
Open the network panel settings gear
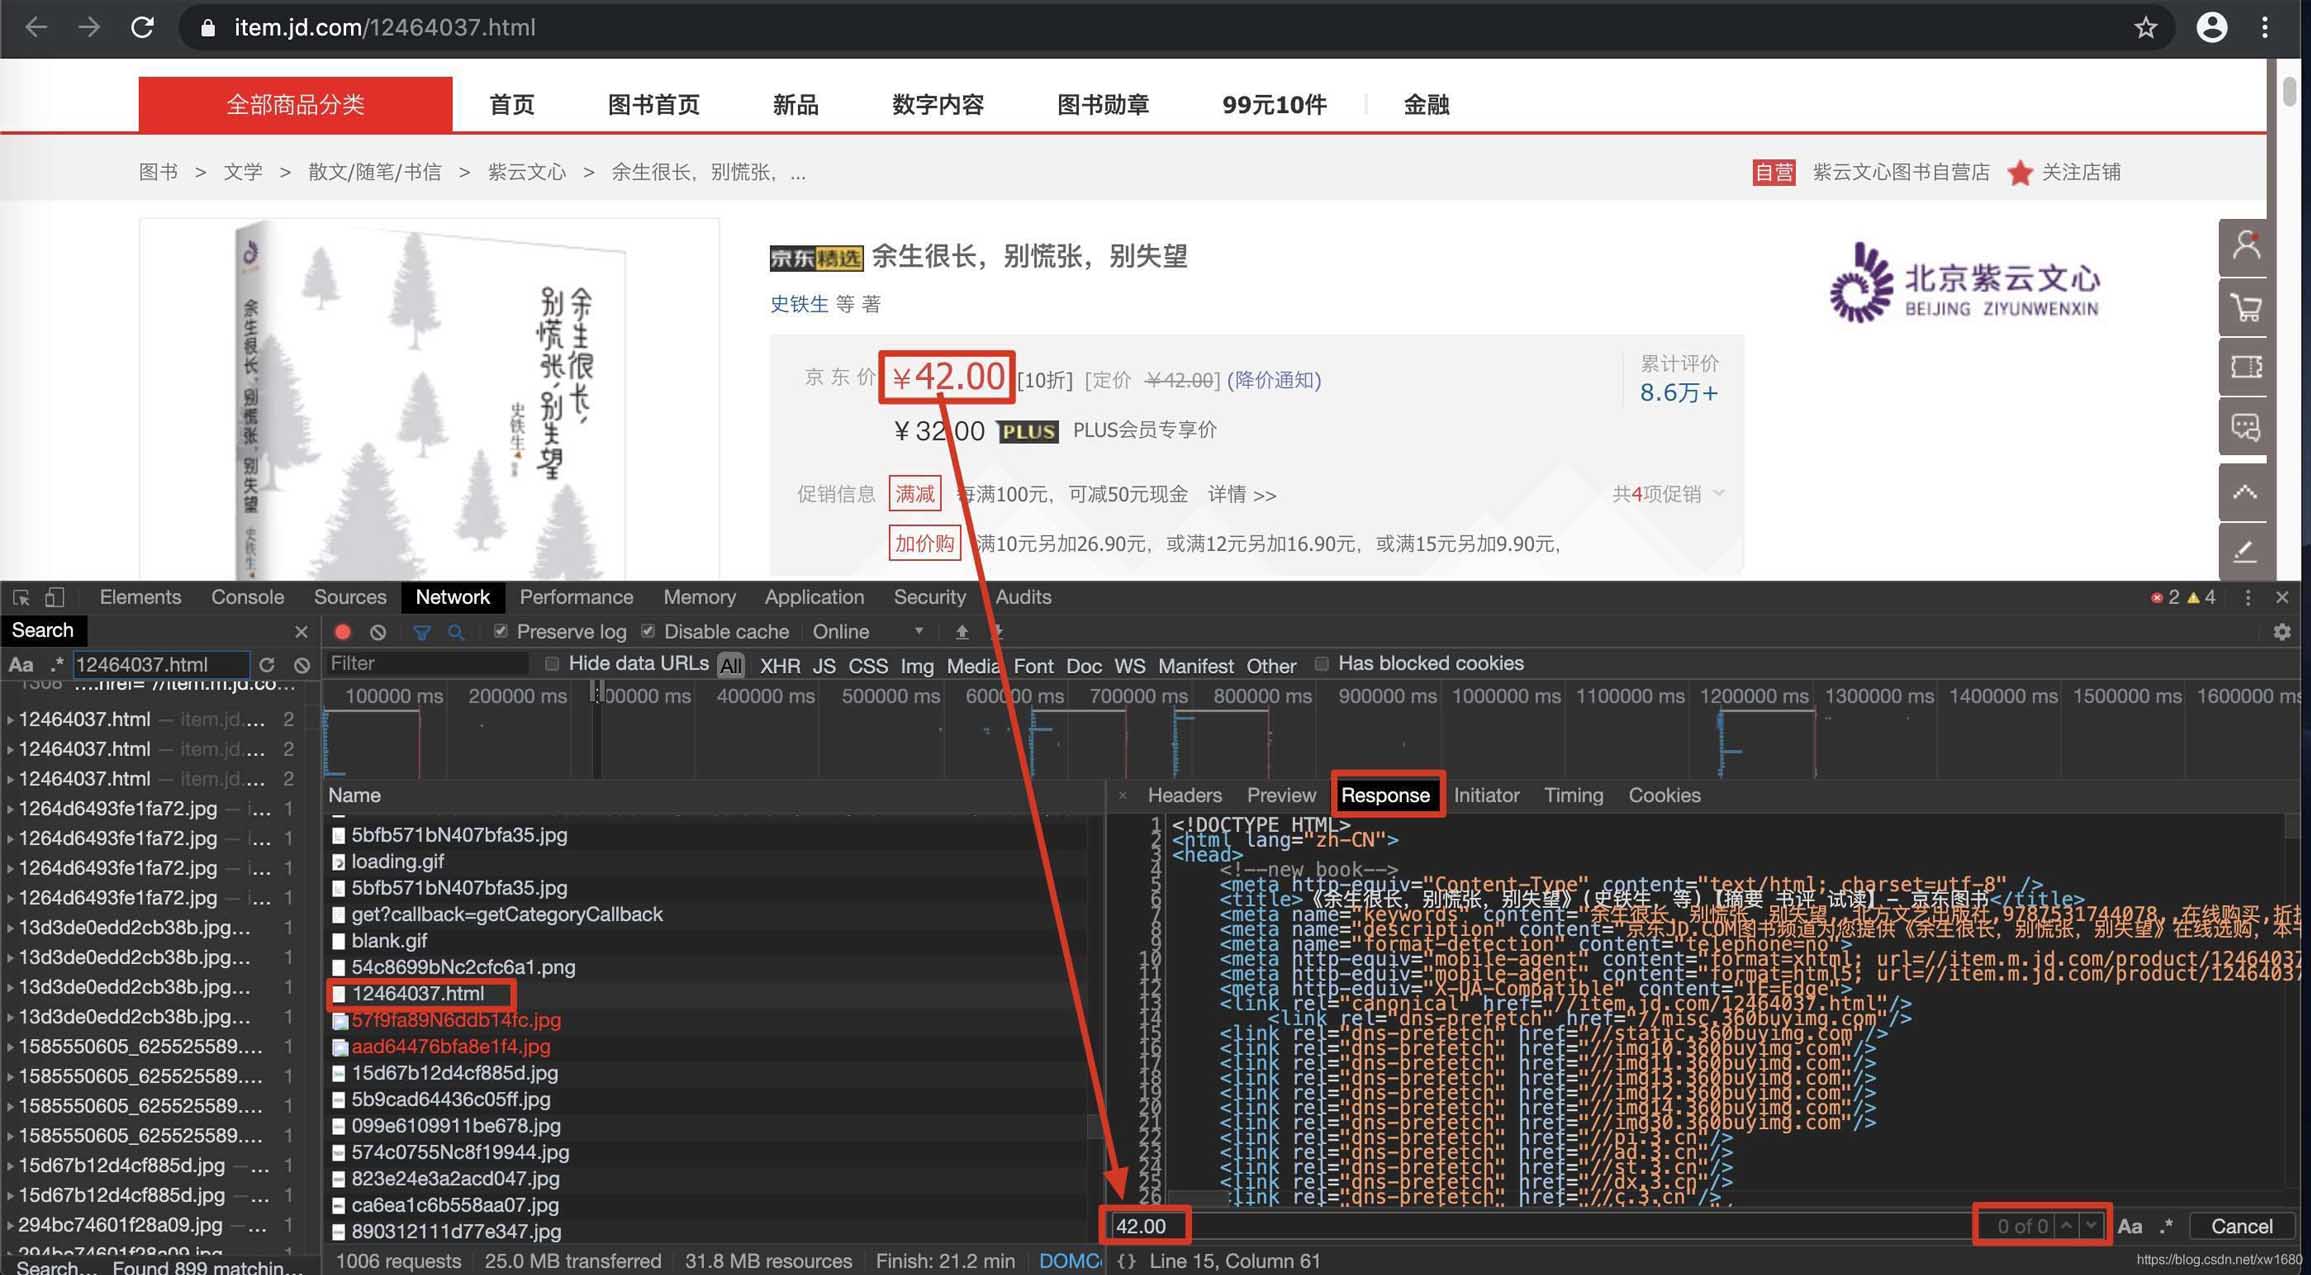click(x=2281, y=631)
